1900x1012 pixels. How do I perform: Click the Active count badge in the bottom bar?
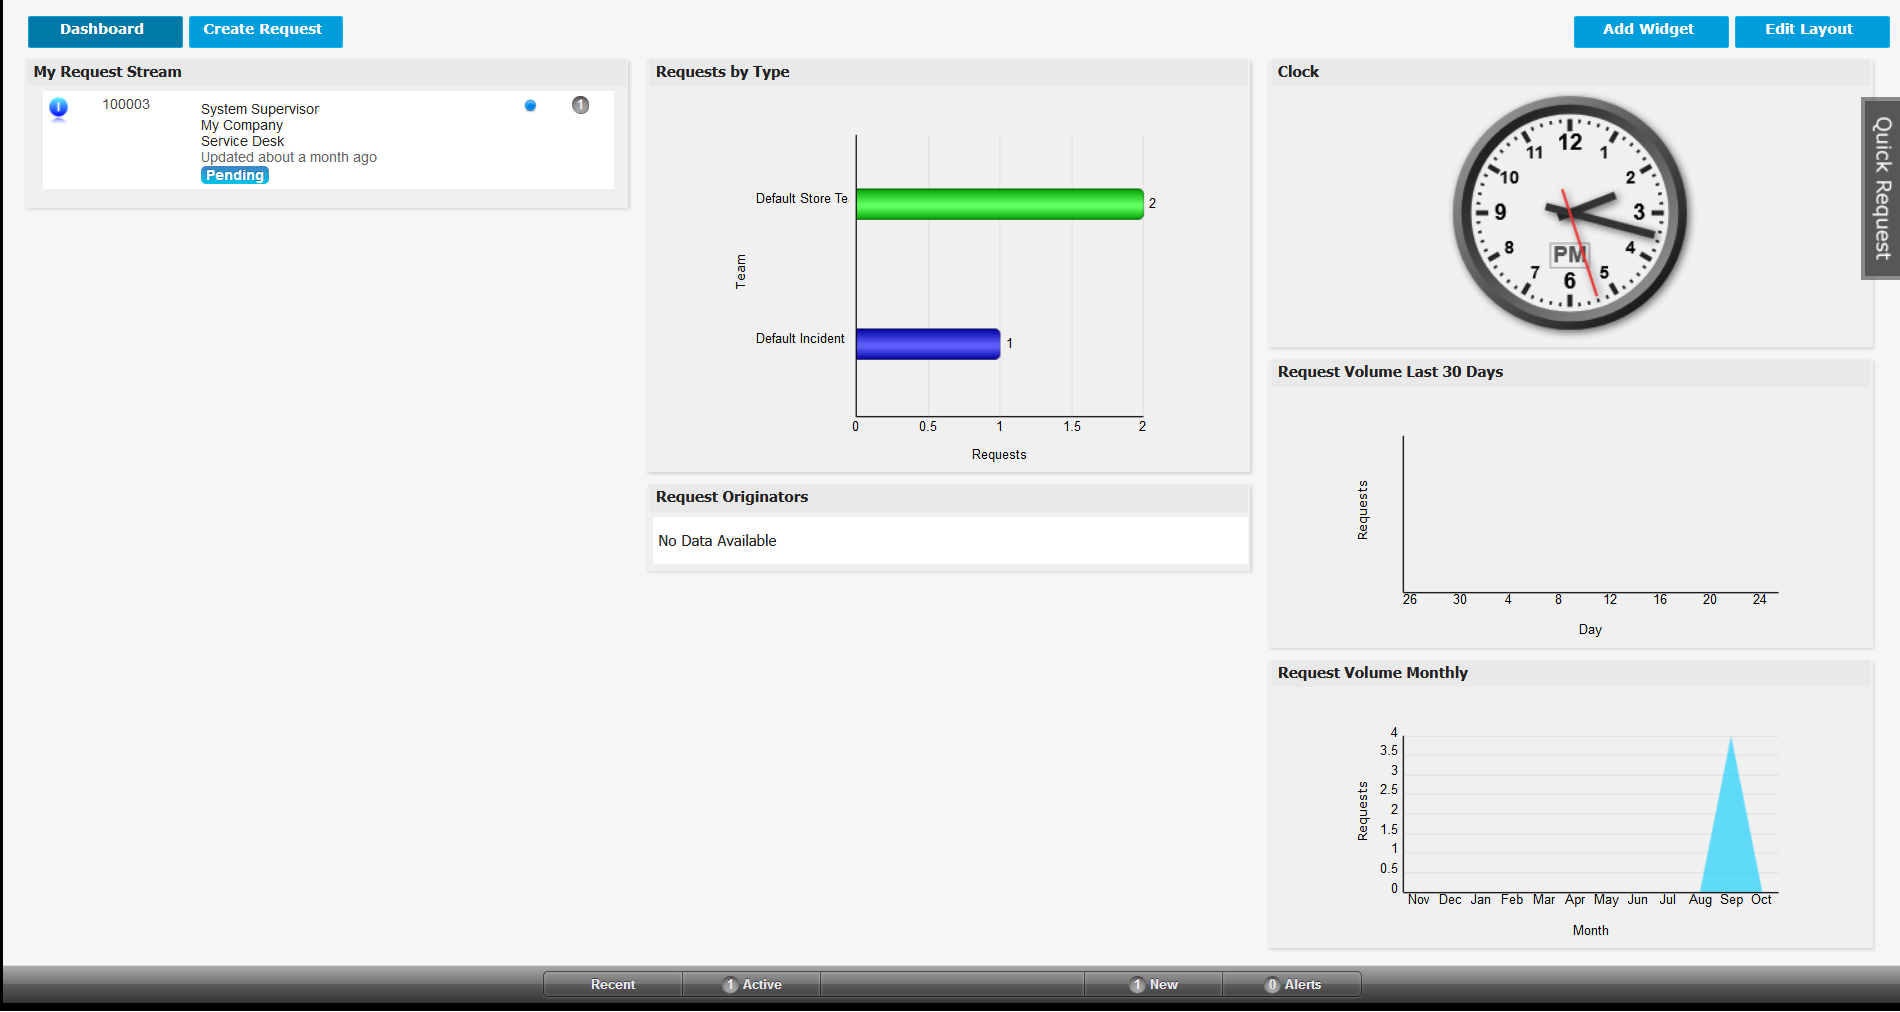coord(731,984)
